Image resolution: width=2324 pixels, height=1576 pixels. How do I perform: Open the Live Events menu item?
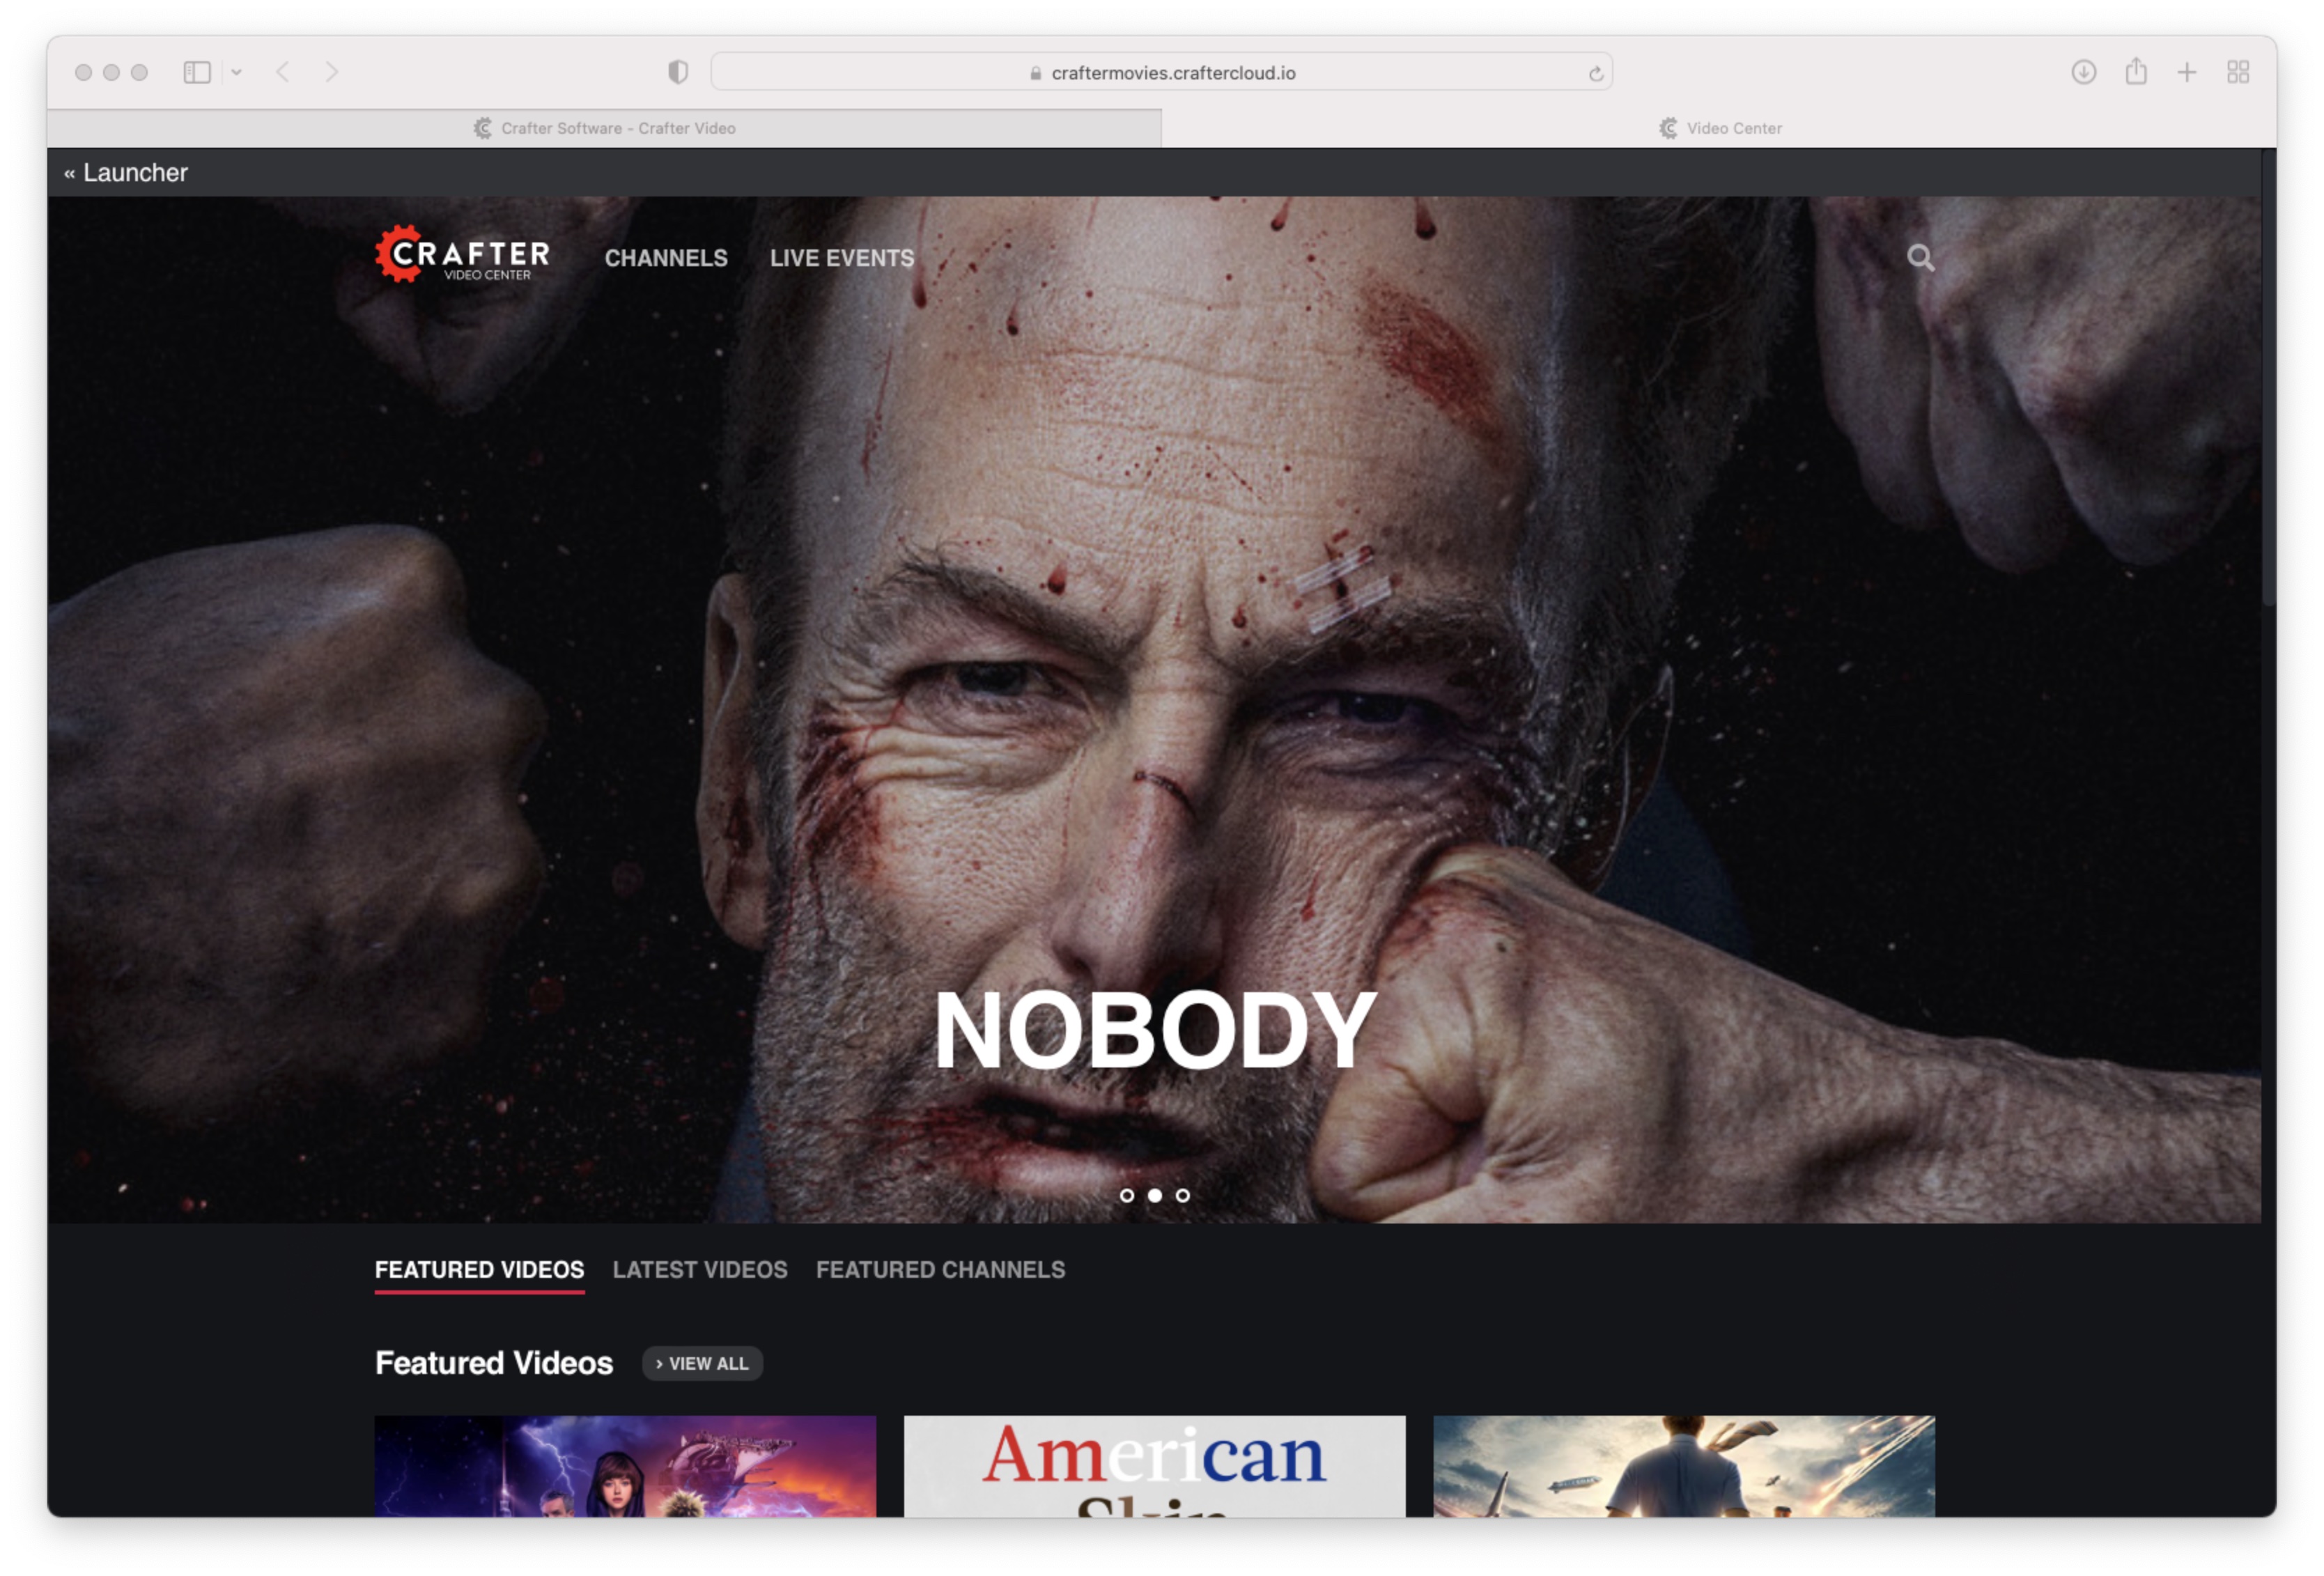click(x=841, y=258)
